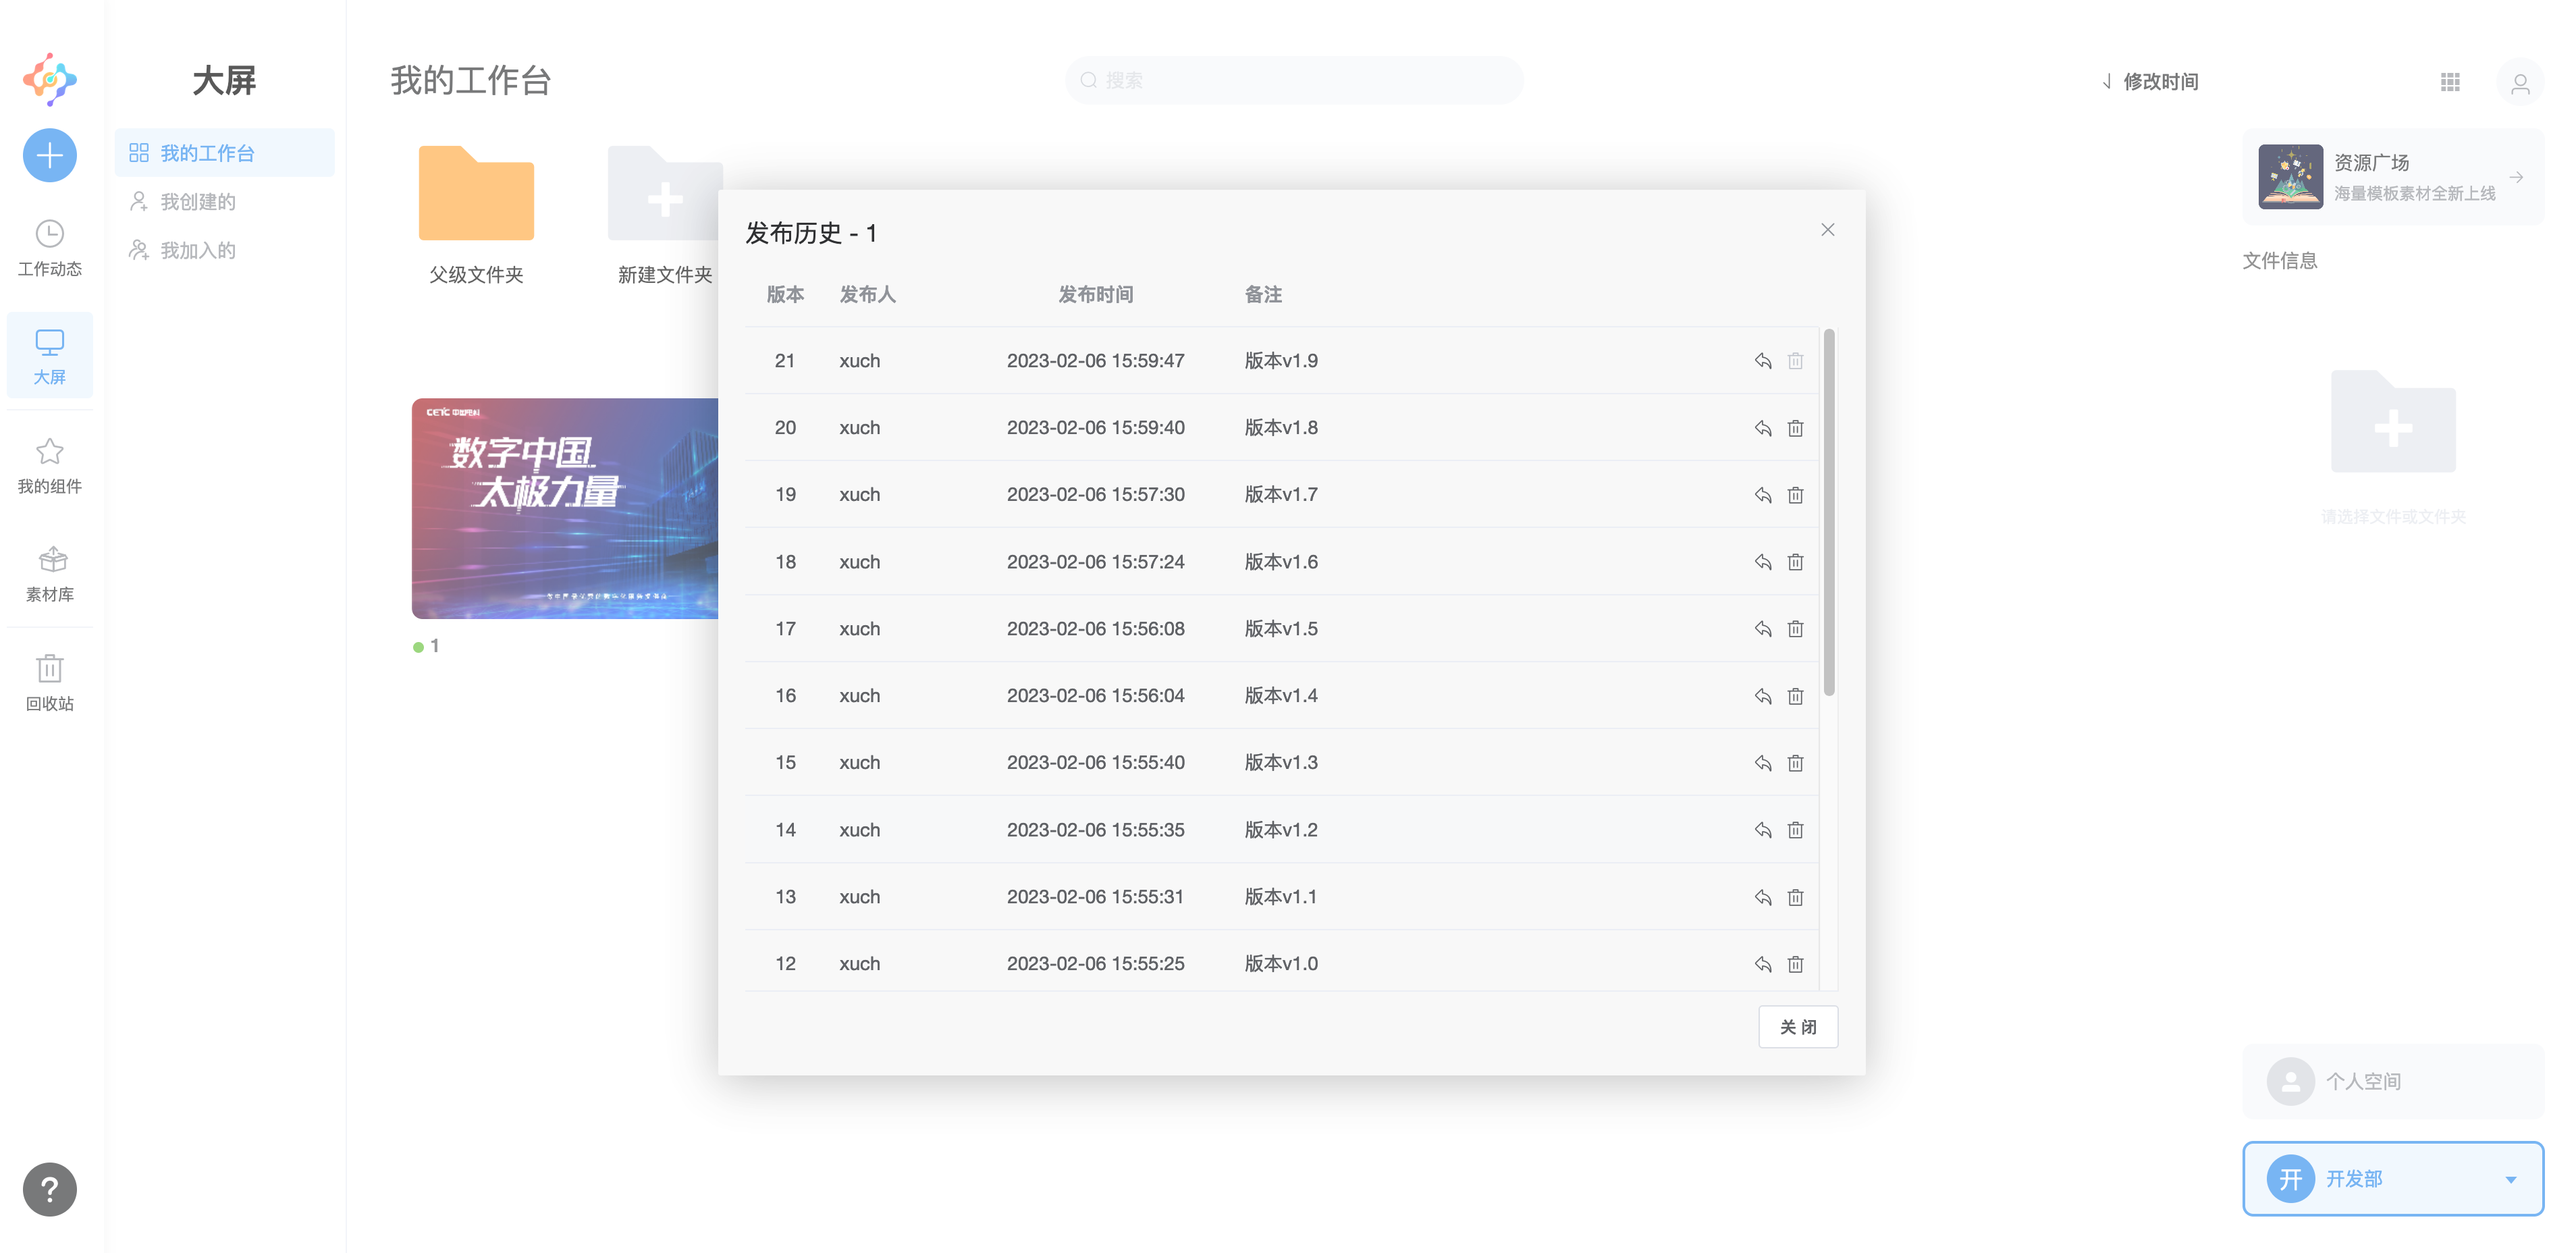The height and width of the screenshot is (1253, 2576).
Task: Click the publish history scrollbar
Action: [1829, 513]
